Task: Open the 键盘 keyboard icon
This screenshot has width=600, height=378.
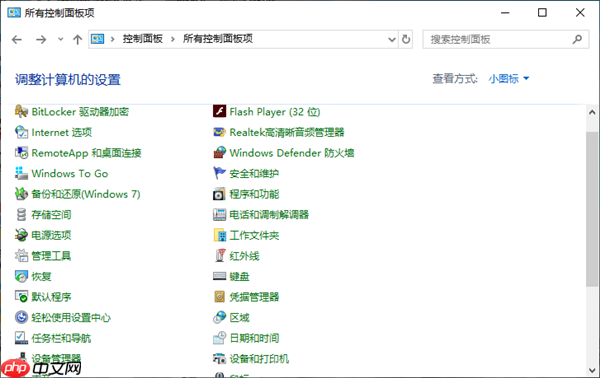Action: (219, 276)
